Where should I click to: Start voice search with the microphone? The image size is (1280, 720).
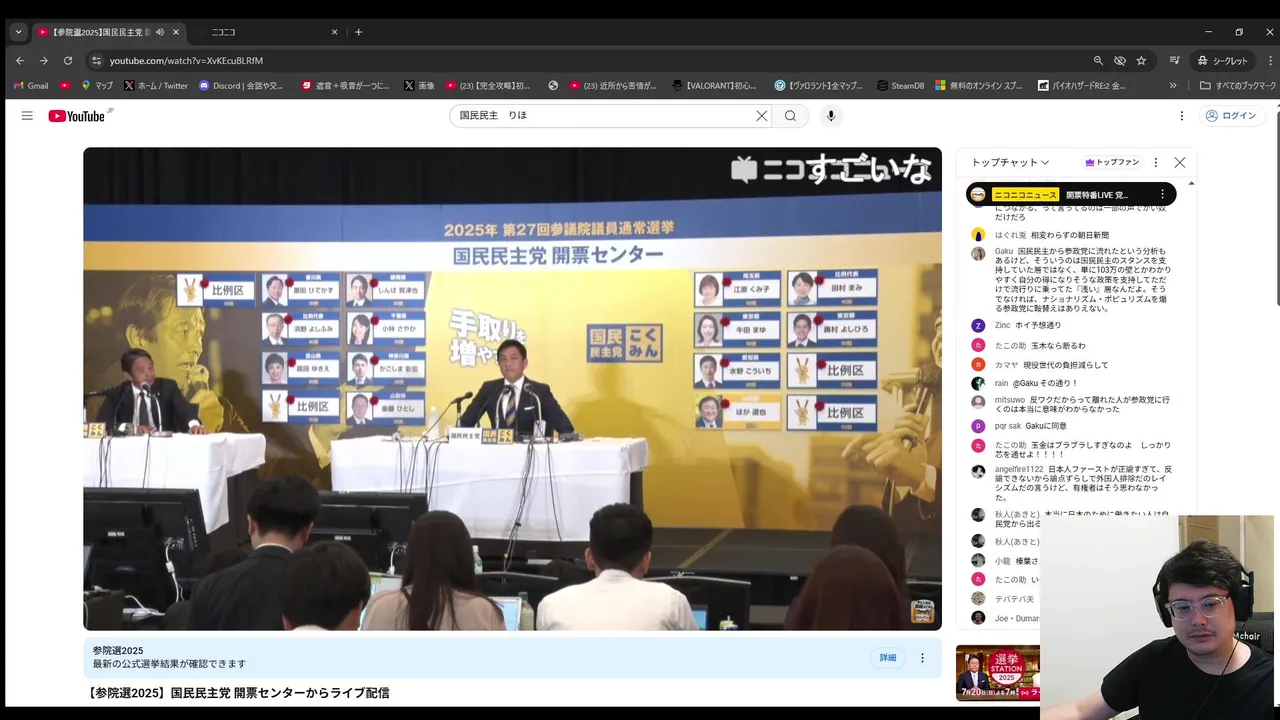(830, 116)
